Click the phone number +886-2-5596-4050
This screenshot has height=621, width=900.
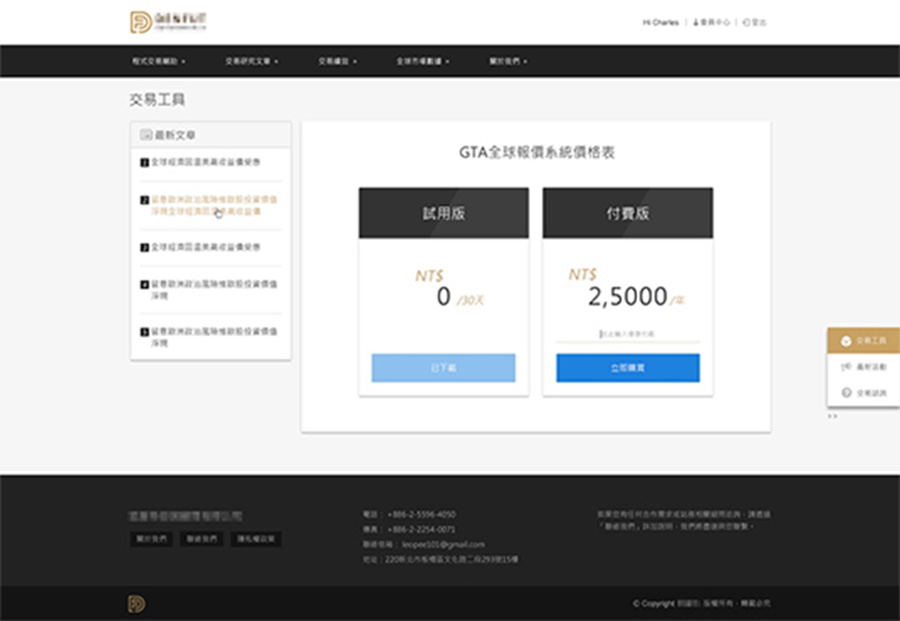coord(421,514)
